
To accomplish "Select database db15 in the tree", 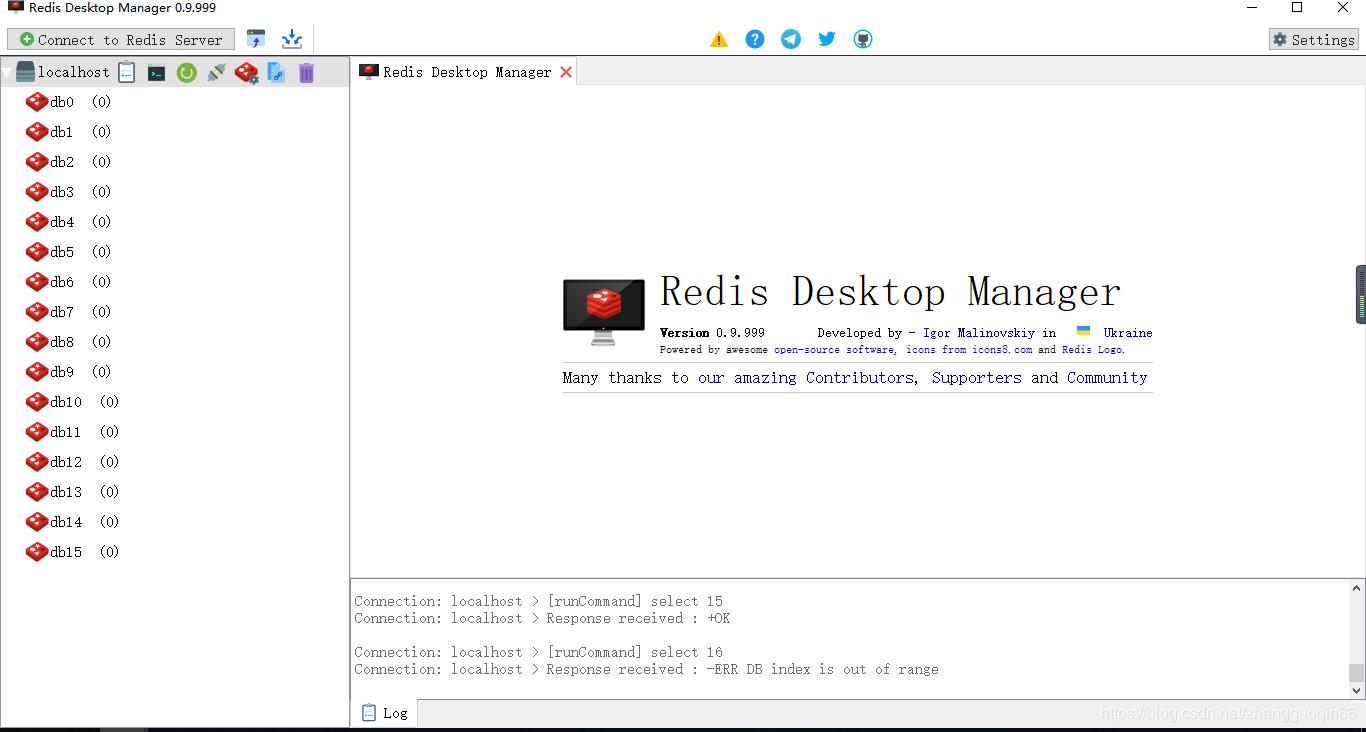I will [x=72, y=552].
